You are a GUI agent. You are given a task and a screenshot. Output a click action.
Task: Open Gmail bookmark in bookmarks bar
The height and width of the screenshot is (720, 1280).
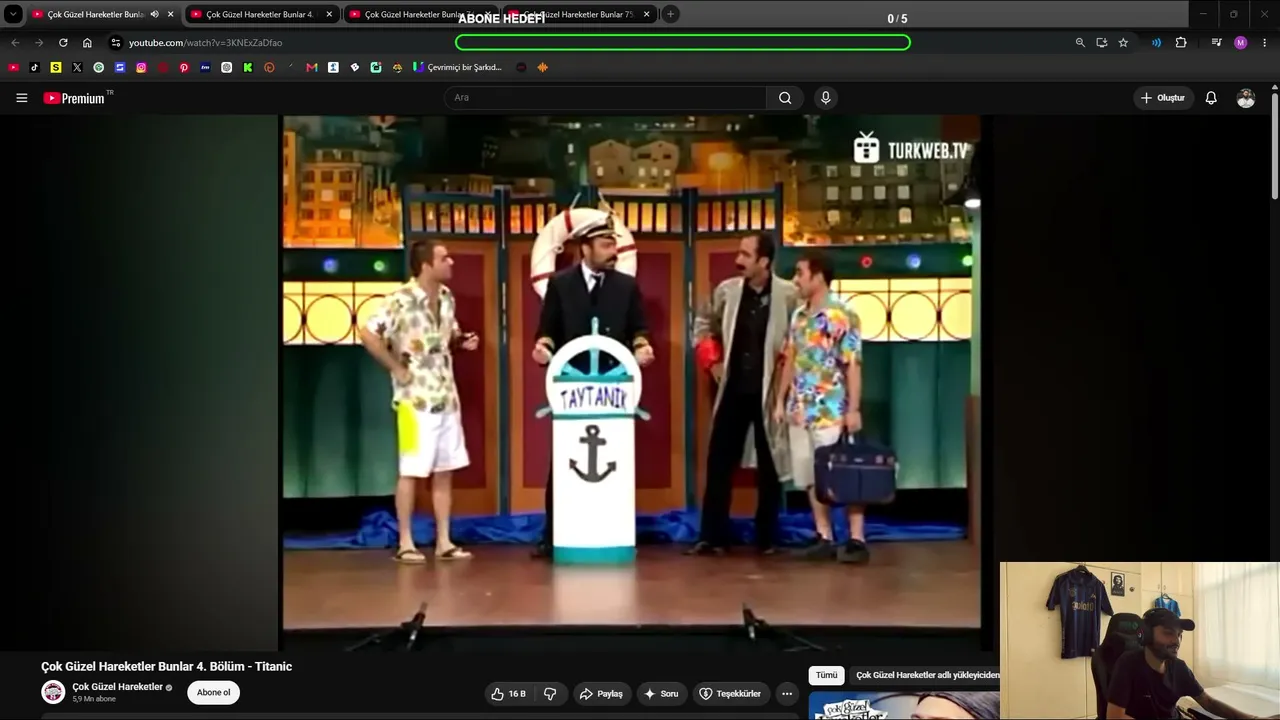312,68
